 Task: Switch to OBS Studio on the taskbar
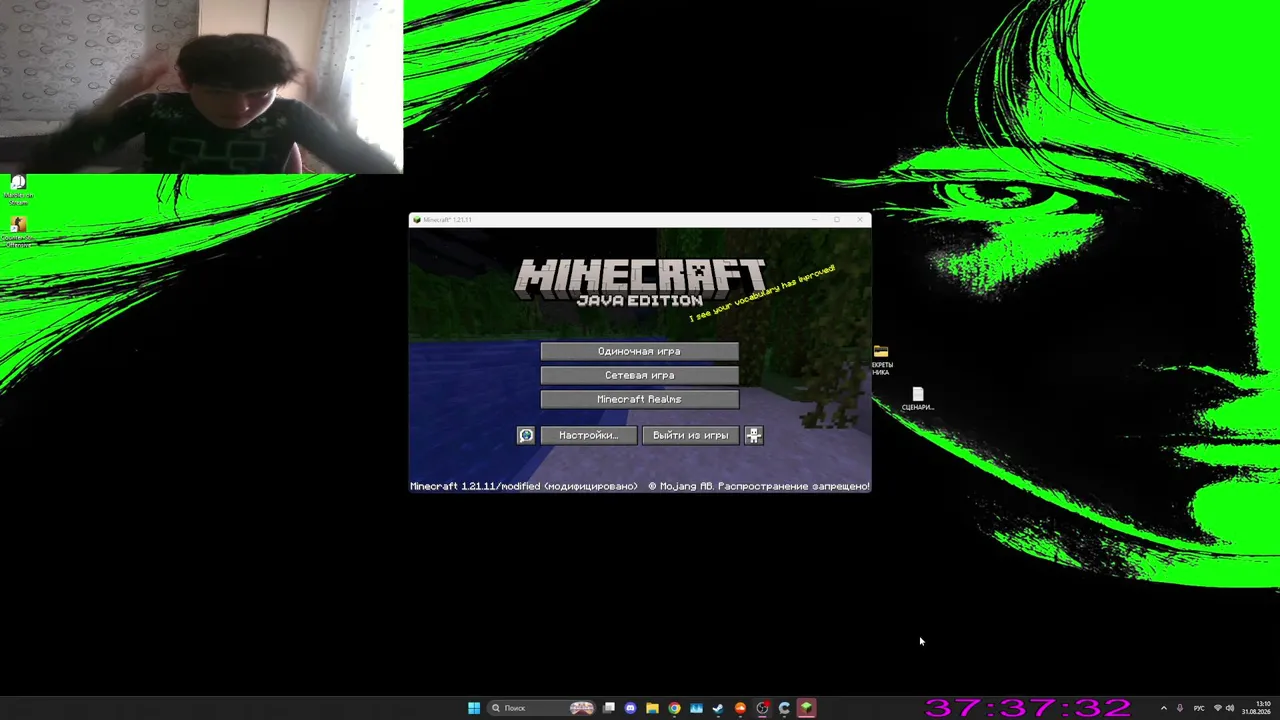pos(762,708)
